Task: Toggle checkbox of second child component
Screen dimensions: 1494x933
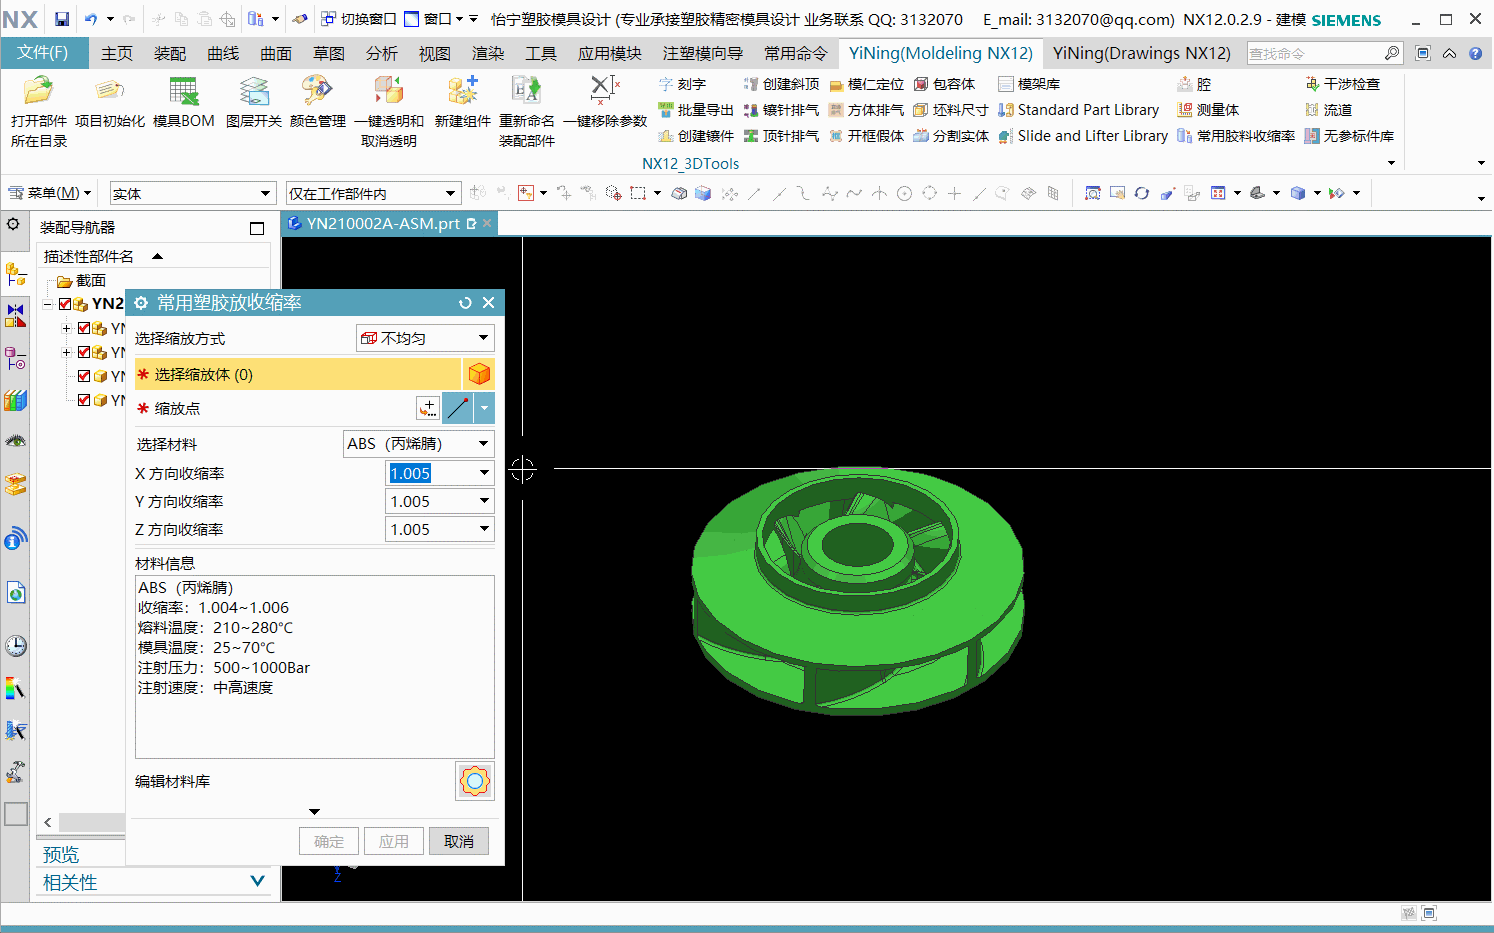Action: point(84,352)
